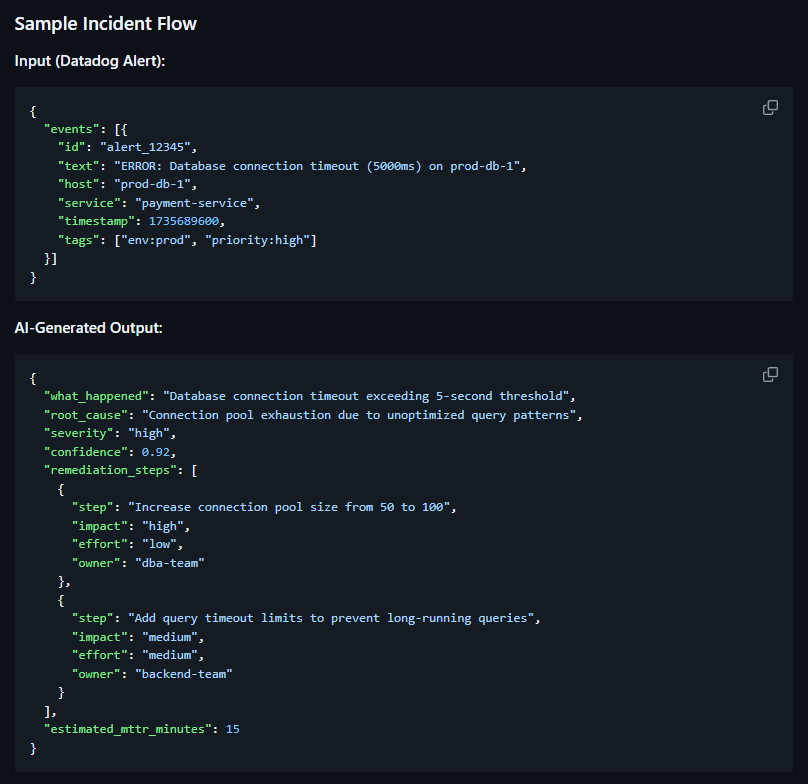The width and height of the screenshot is (808, 784).
Task: Click the "priority:high" tag value
Action: 263,241
